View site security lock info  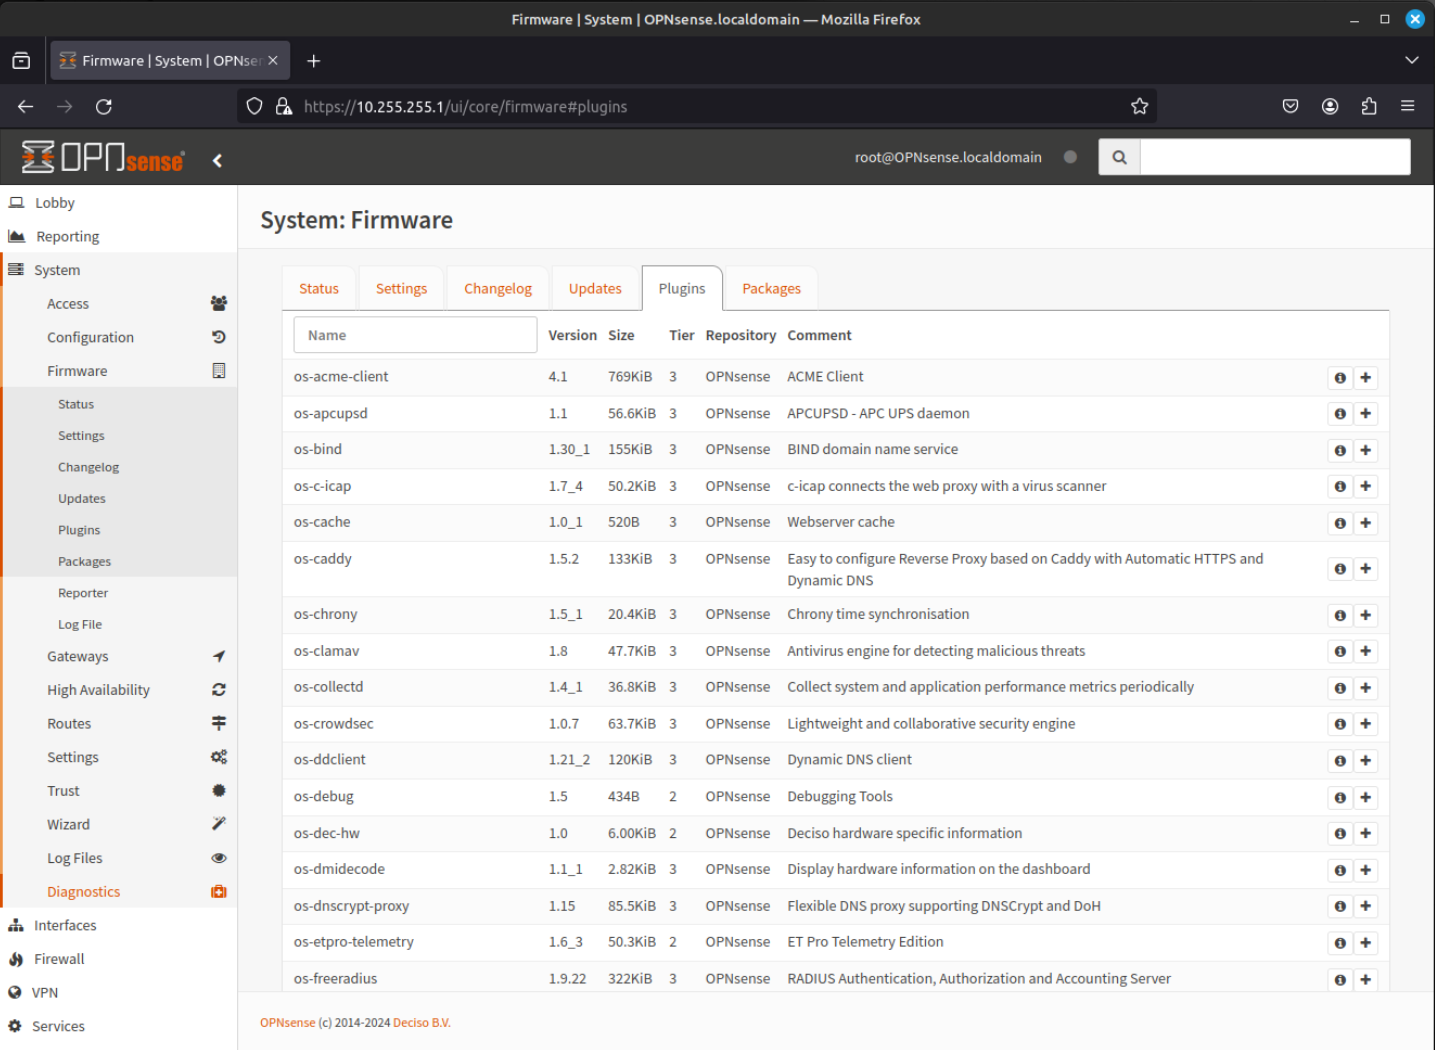[284, 106]
